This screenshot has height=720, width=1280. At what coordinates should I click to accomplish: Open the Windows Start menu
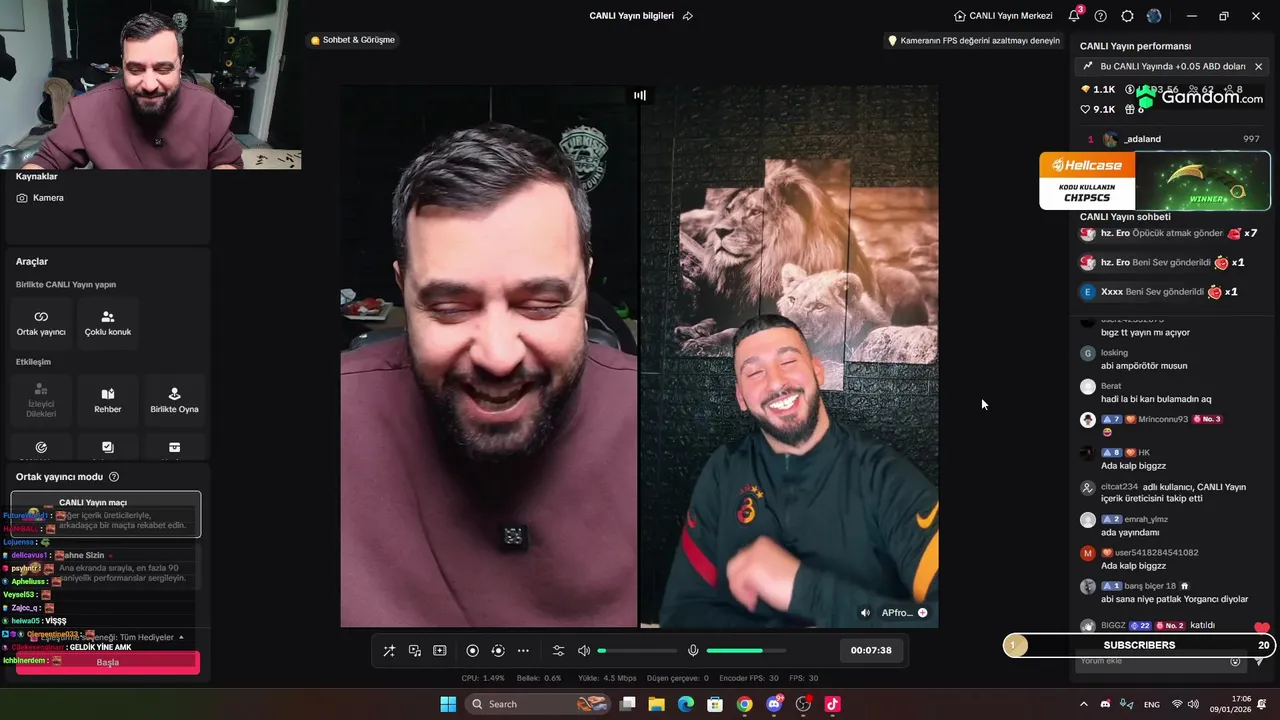(x=448, y=704)
